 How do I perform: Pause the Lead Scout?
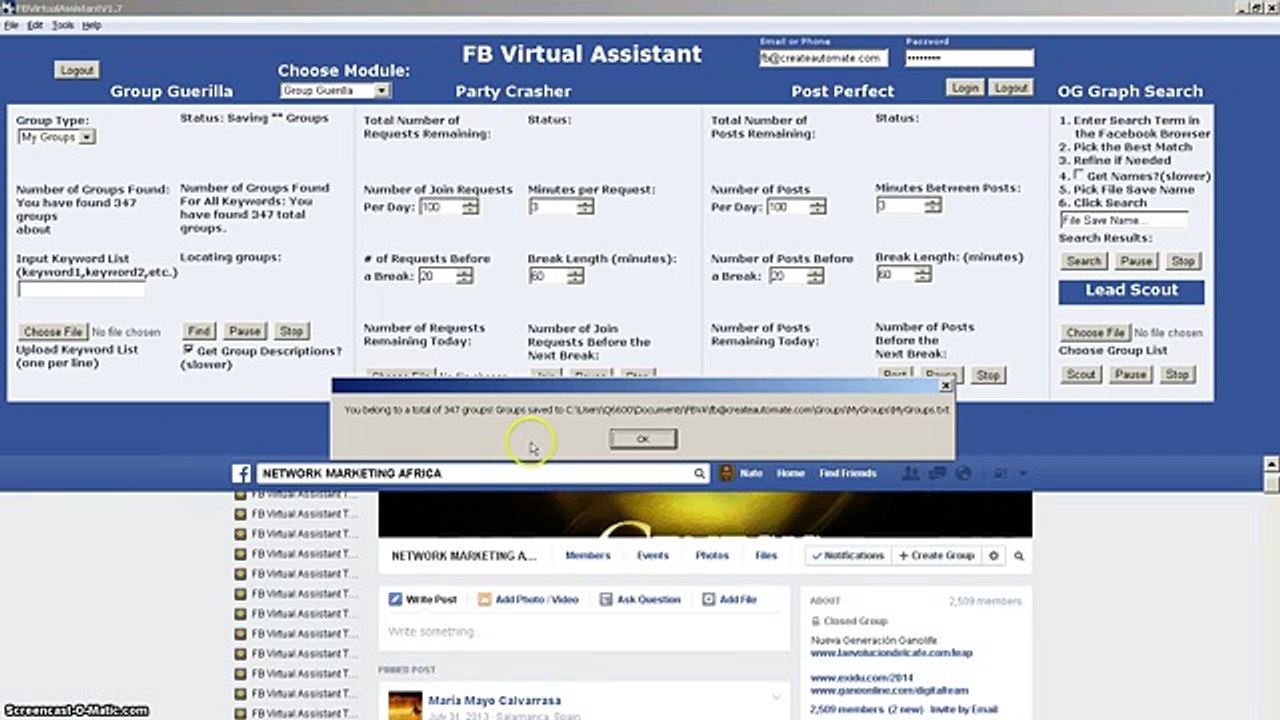1130,374
